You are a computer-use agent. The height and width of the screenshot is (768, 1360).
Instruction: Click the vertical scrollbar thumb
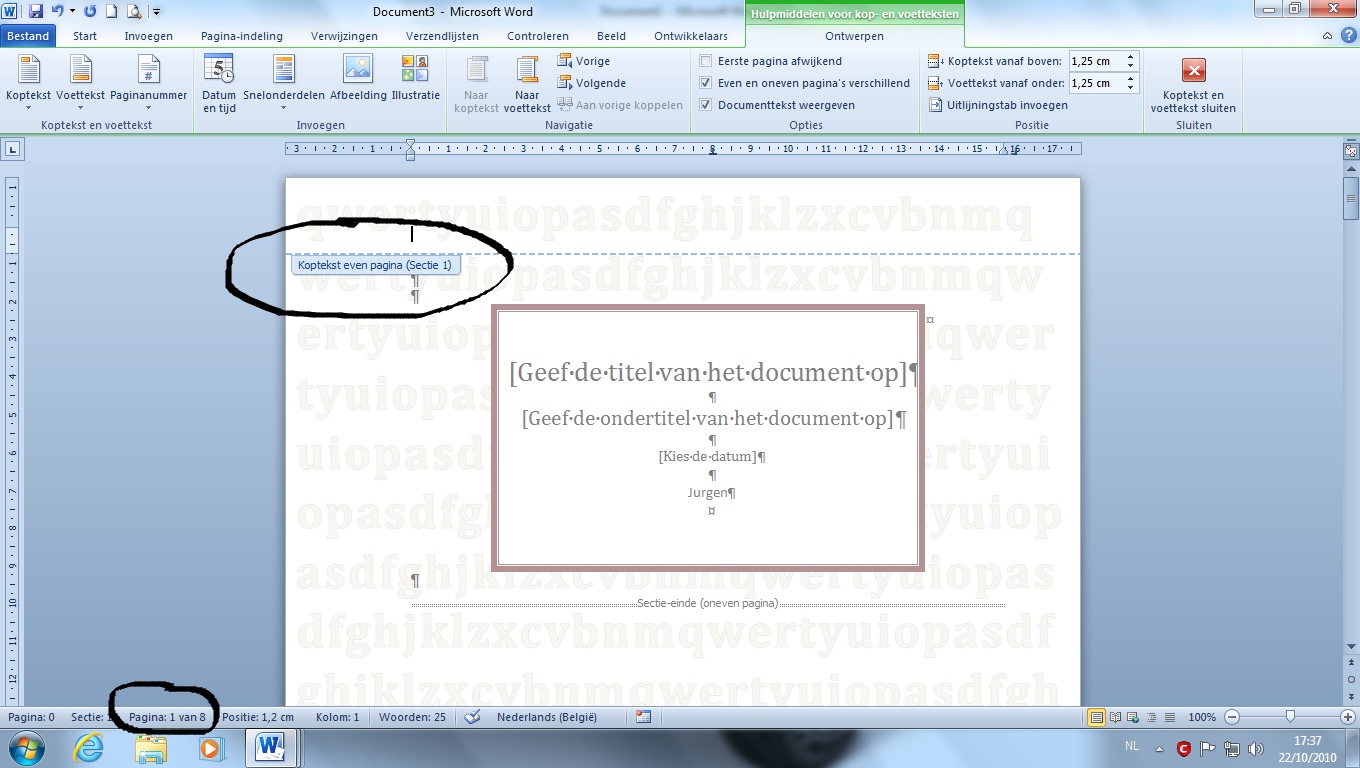pyautogui.click(x=1351, y=198)
